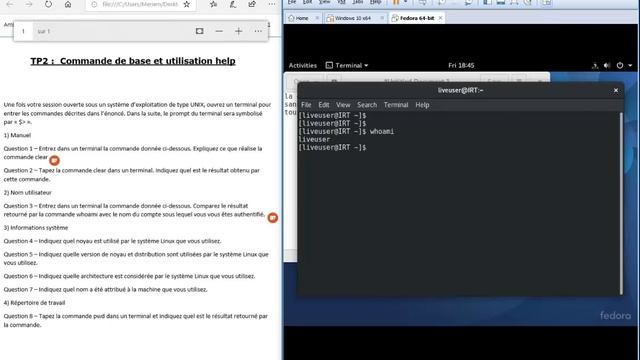
Task: Toggle fit to page in PDF toolbar
Action: [x=199, y=31]
